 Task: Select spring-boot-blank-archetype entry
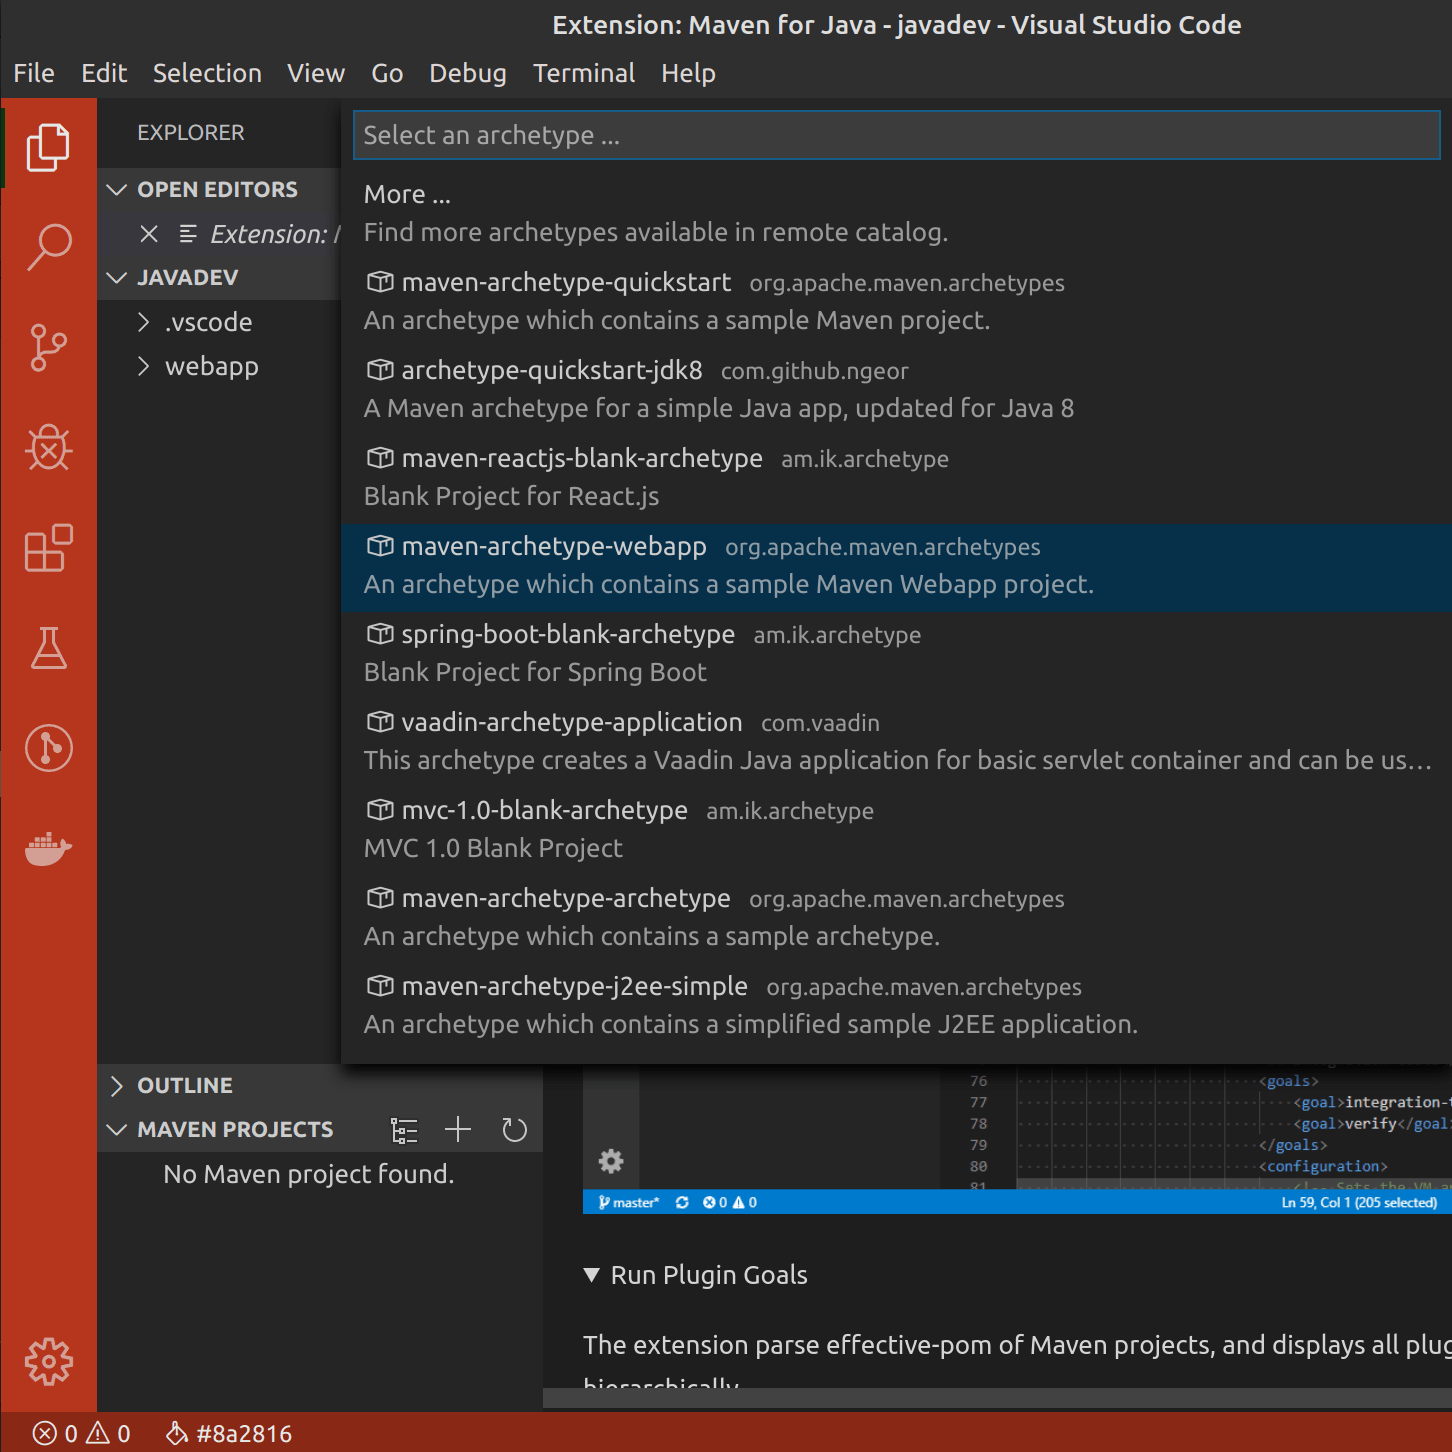pyautogui.click(x=896, y=653)
